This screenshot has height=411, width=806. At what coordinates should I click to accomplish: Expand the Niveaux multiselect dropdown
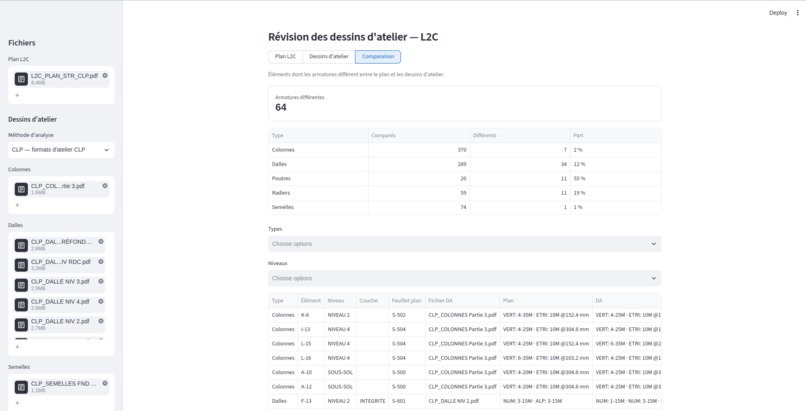tap(465, 278)
